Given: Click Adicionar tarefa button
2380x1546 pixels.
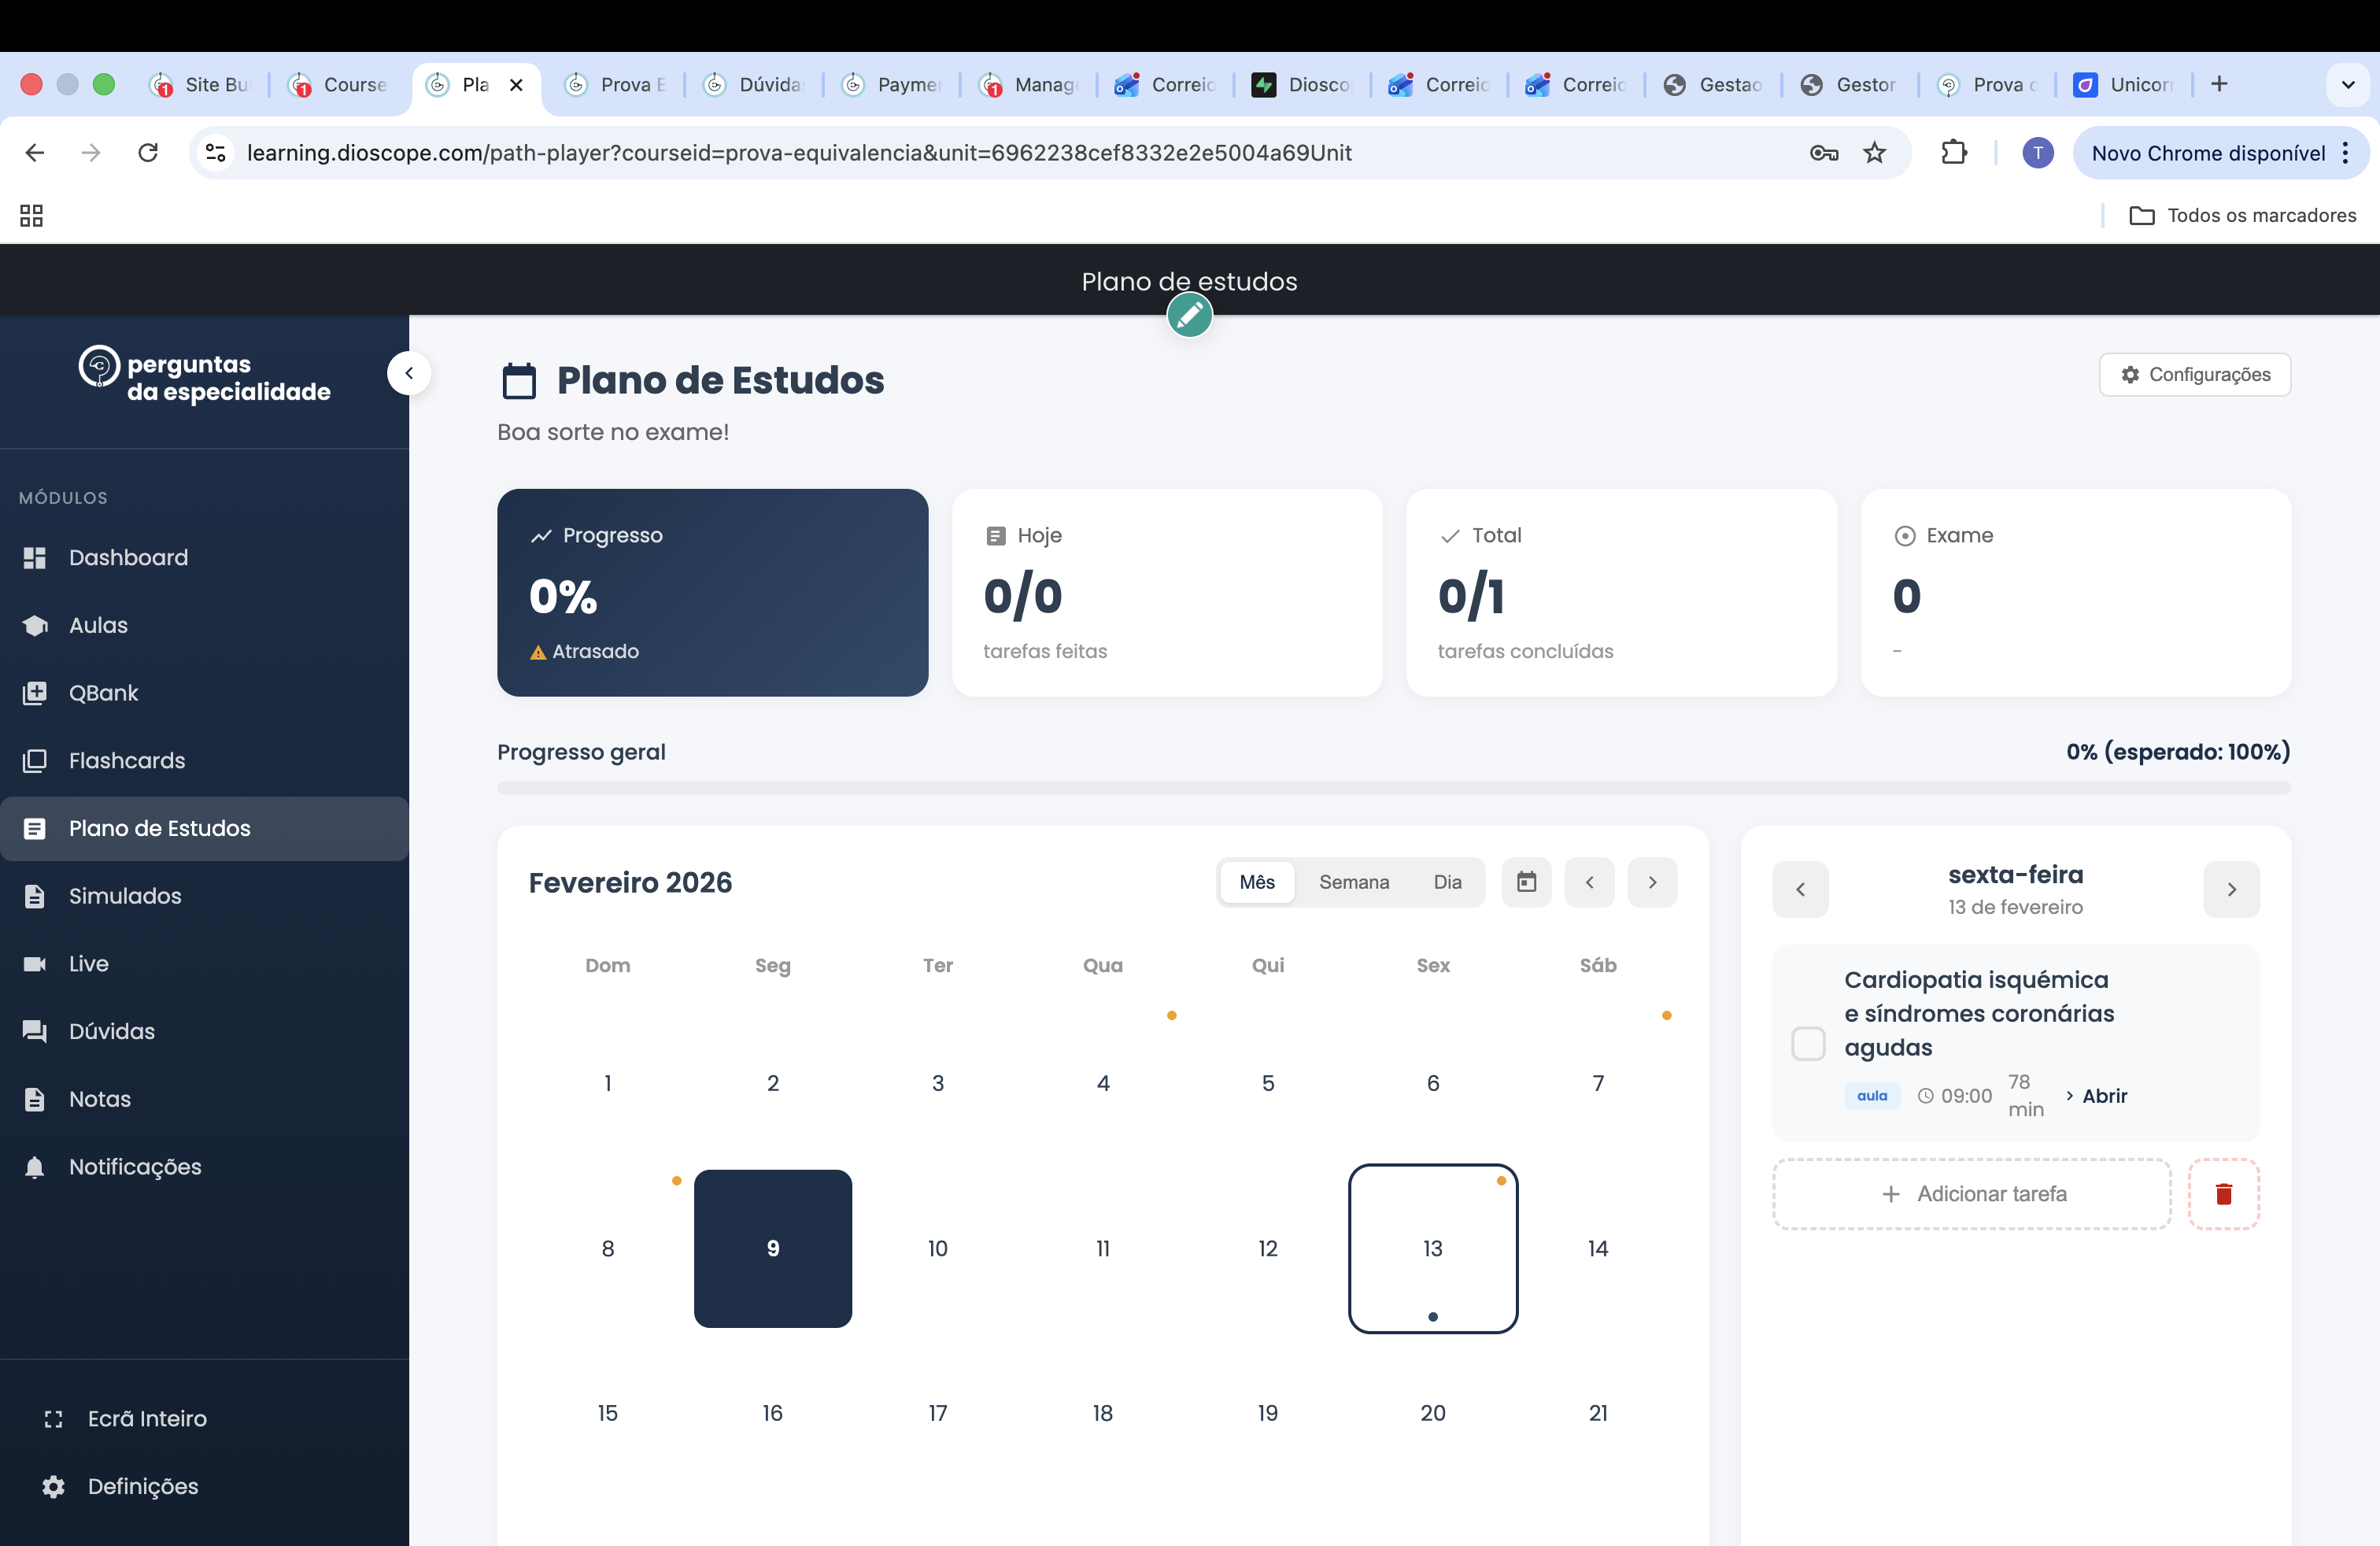Looking at the screenshot, I should coord(1972,1194).
